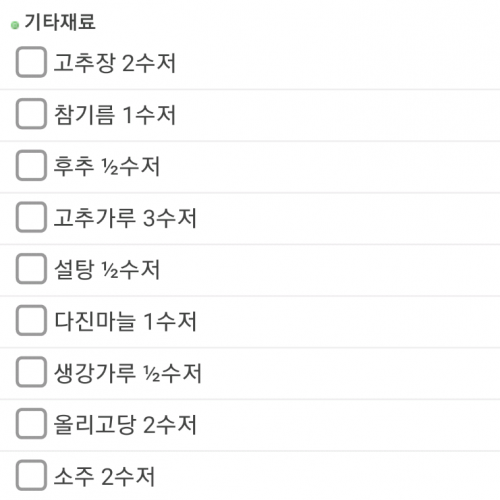Click the 올리고당 2수저 ingredient label
The width and height of the screenshot is (500, 500).
[125, 424]
